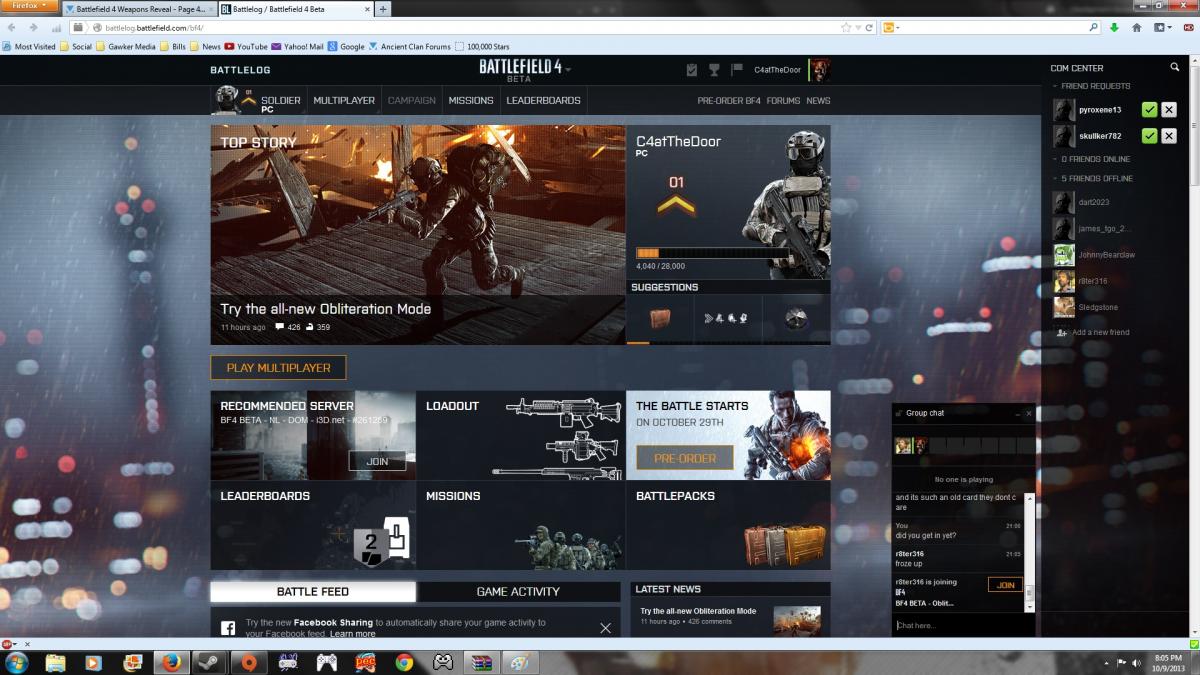Open the YouTube bookmark
This screenshot has height=675, width=1200.
click(246, 46)
